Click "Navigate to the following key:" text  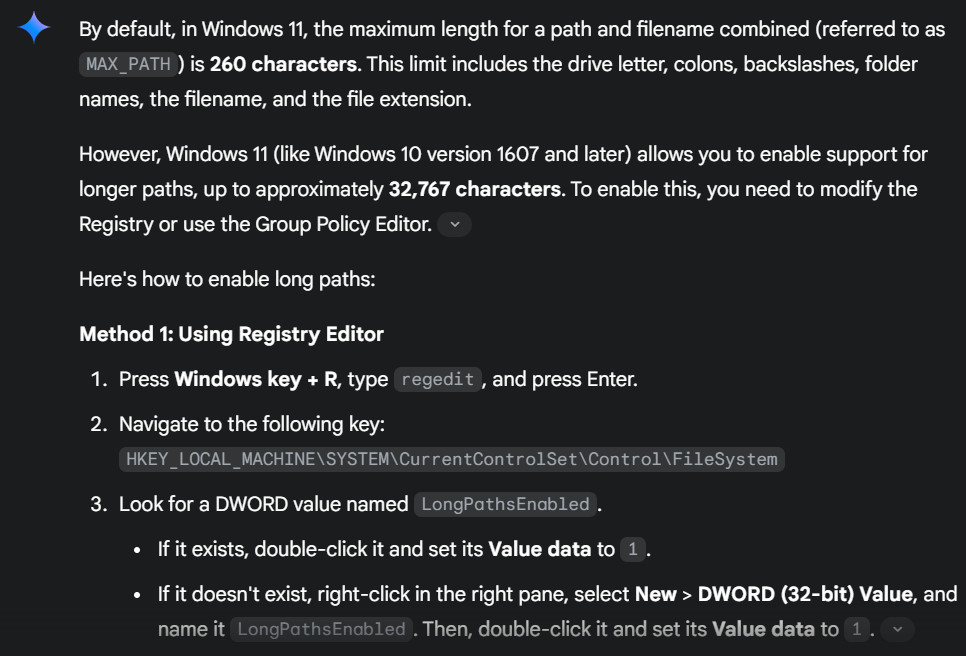click(252, 424)
